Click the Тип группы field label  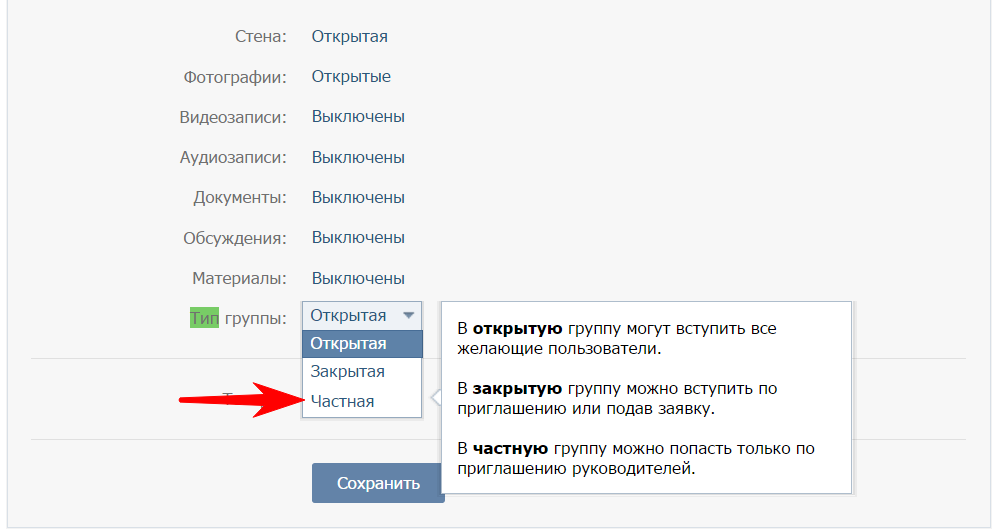[x=238, y=318]
